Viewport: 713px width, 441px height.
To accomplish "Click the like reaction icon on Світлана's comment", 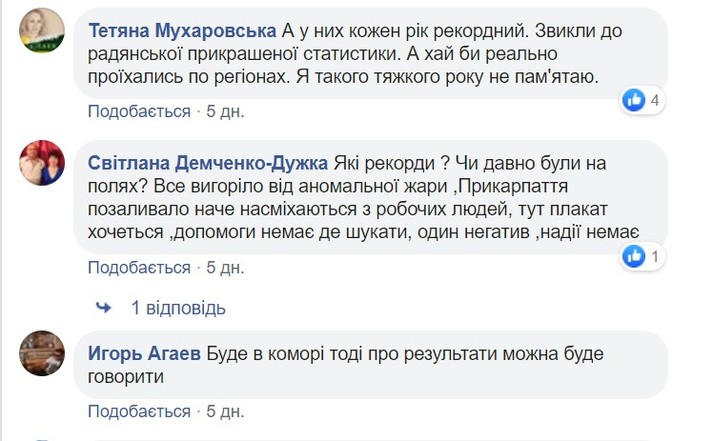I will pos(634,257).
